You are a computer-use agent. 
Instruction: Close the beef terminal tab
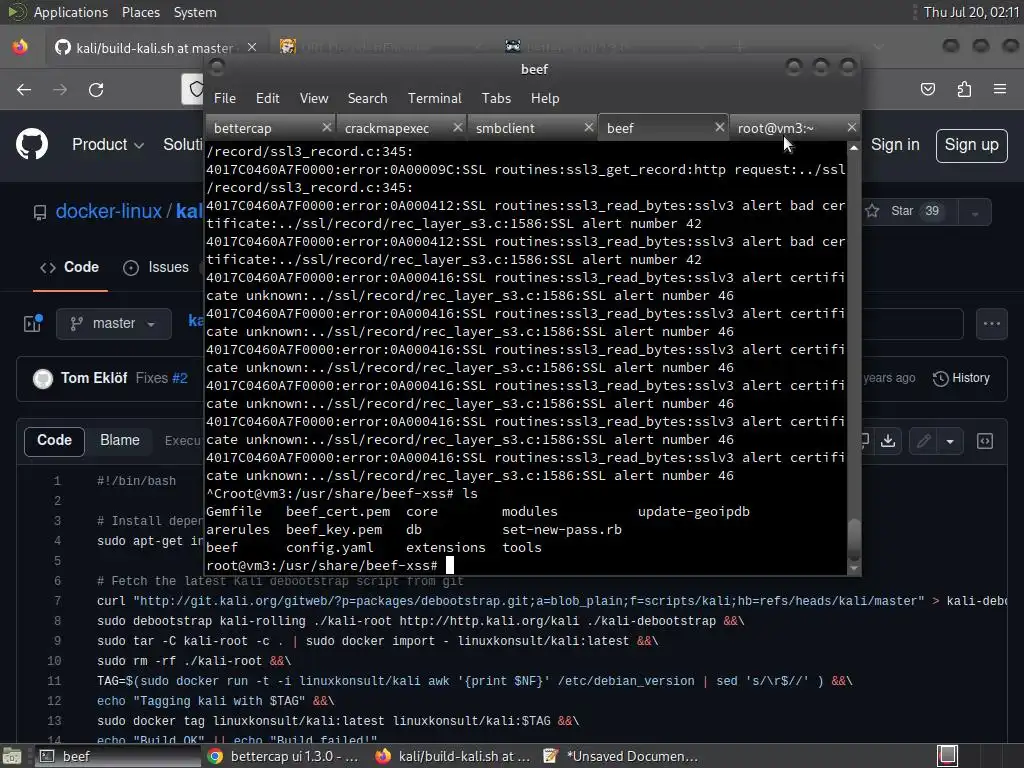coord(720,127)
